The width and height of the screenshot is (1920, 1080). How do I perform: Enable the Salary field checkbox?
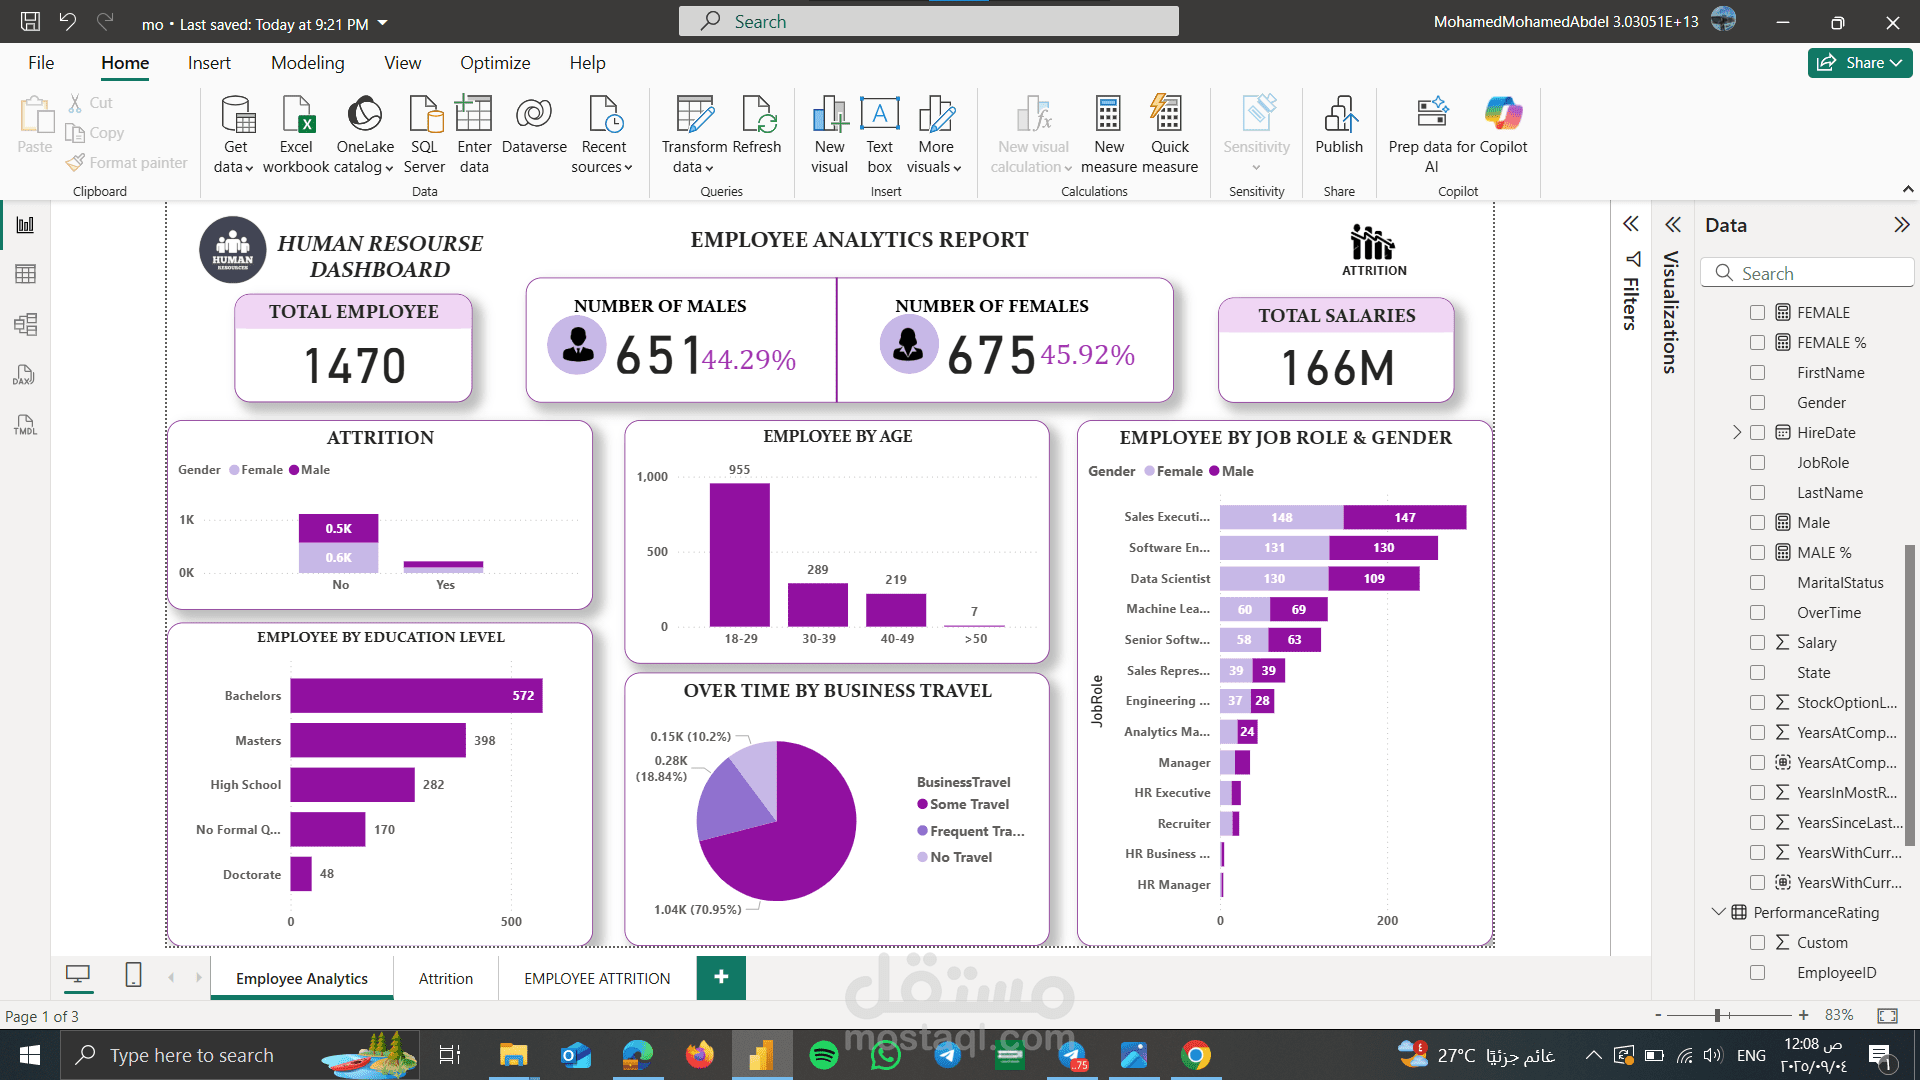point(1757,643)
